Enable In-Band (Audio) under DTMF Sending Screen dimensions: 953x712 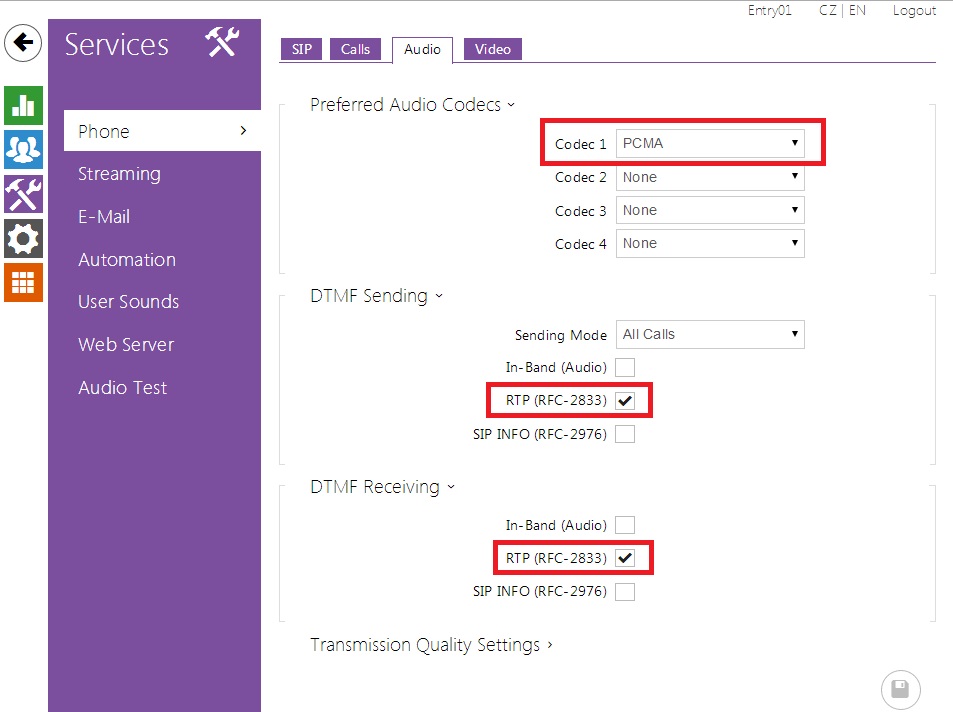coord(625,367)
